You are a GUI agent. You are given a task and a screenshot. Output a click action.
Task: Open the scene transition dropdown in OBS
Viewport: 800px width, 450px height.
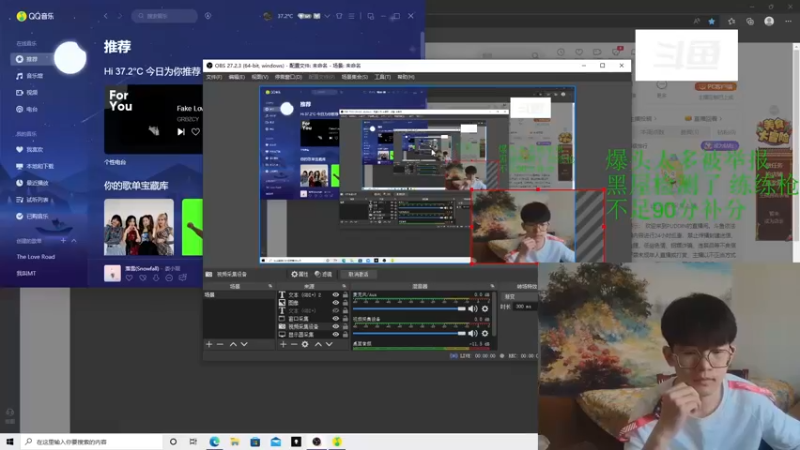coord(519,296)
